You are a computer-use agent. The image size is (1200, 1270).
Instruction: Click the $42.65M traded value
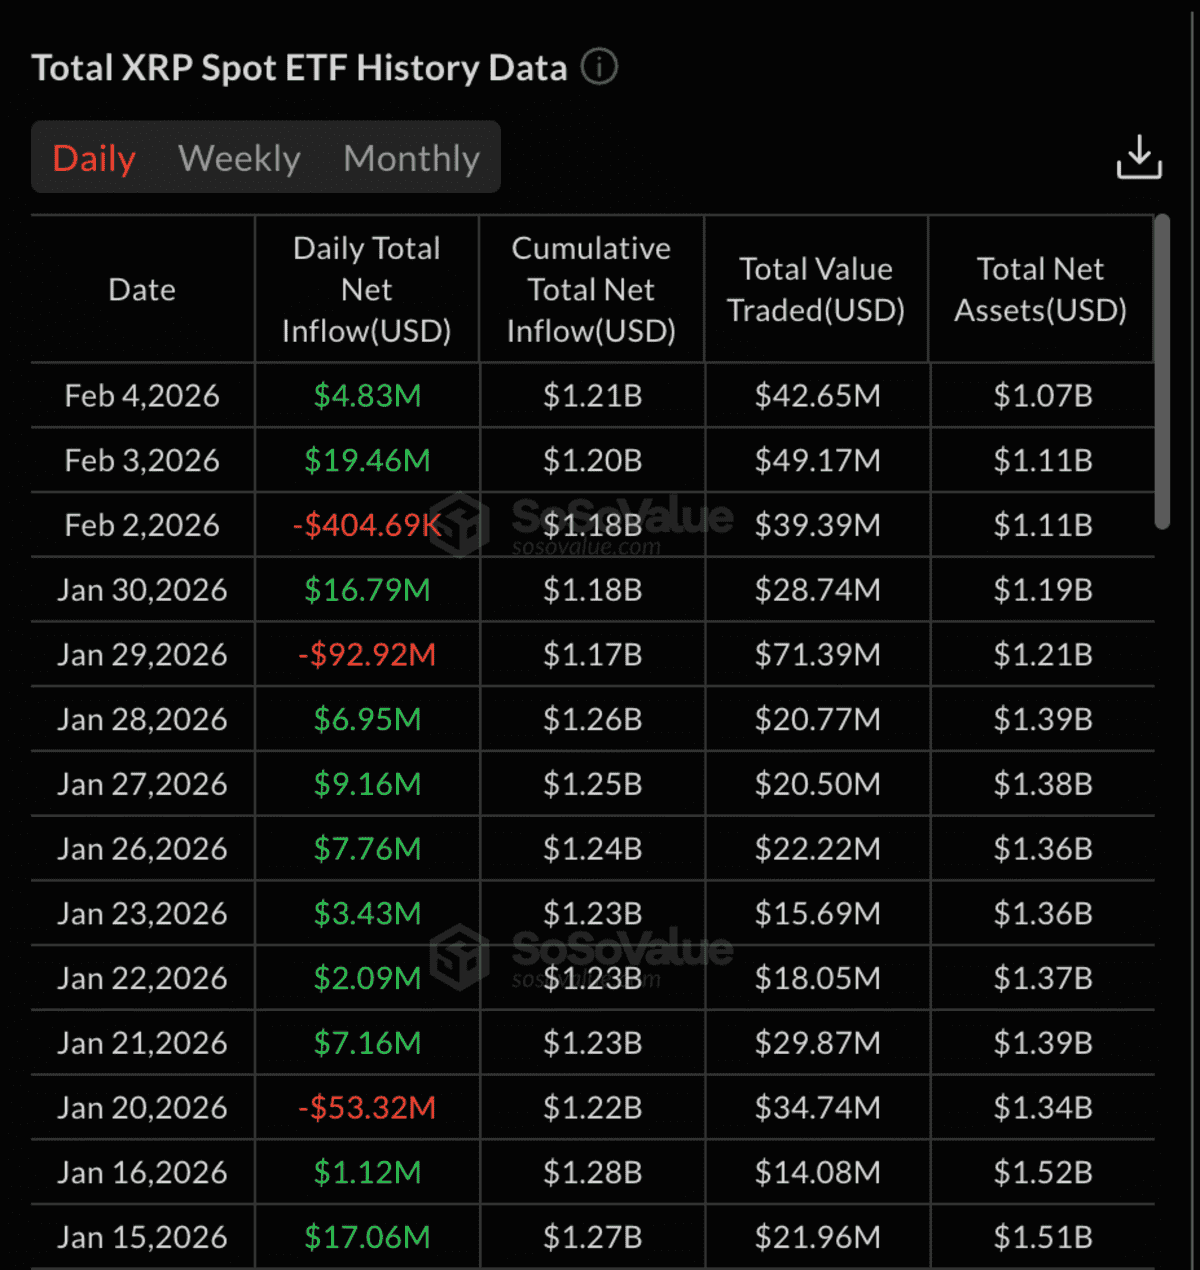pos(817,396)
